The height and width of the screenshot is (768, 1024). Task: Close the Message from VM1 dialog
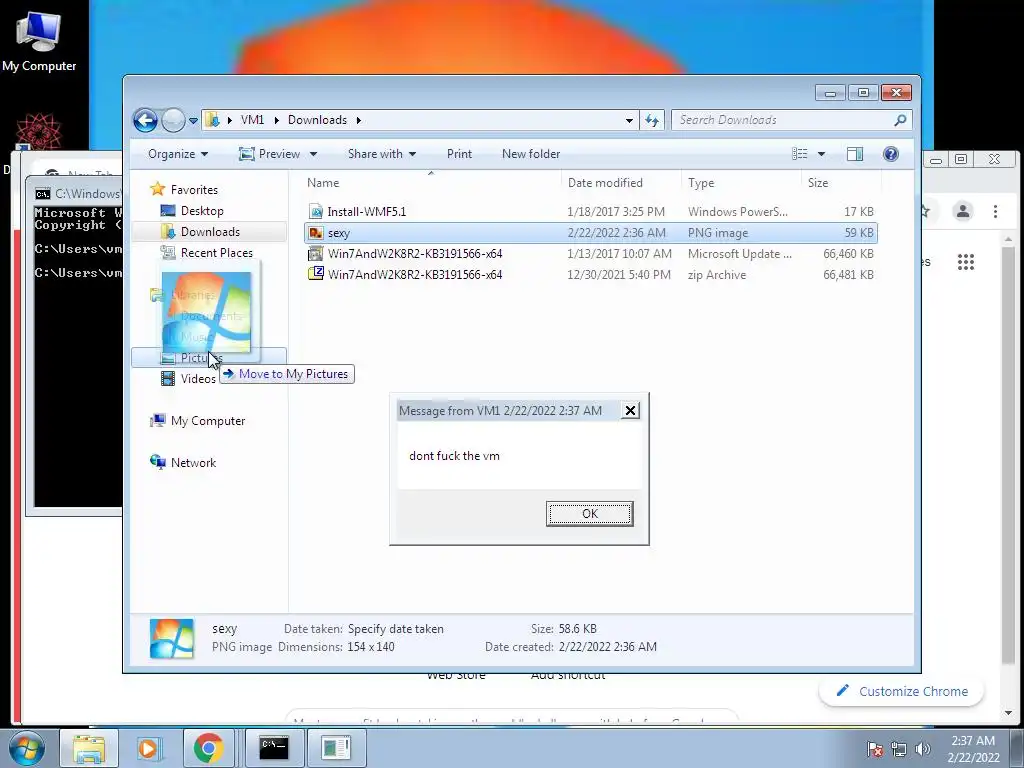coord(630,410)
